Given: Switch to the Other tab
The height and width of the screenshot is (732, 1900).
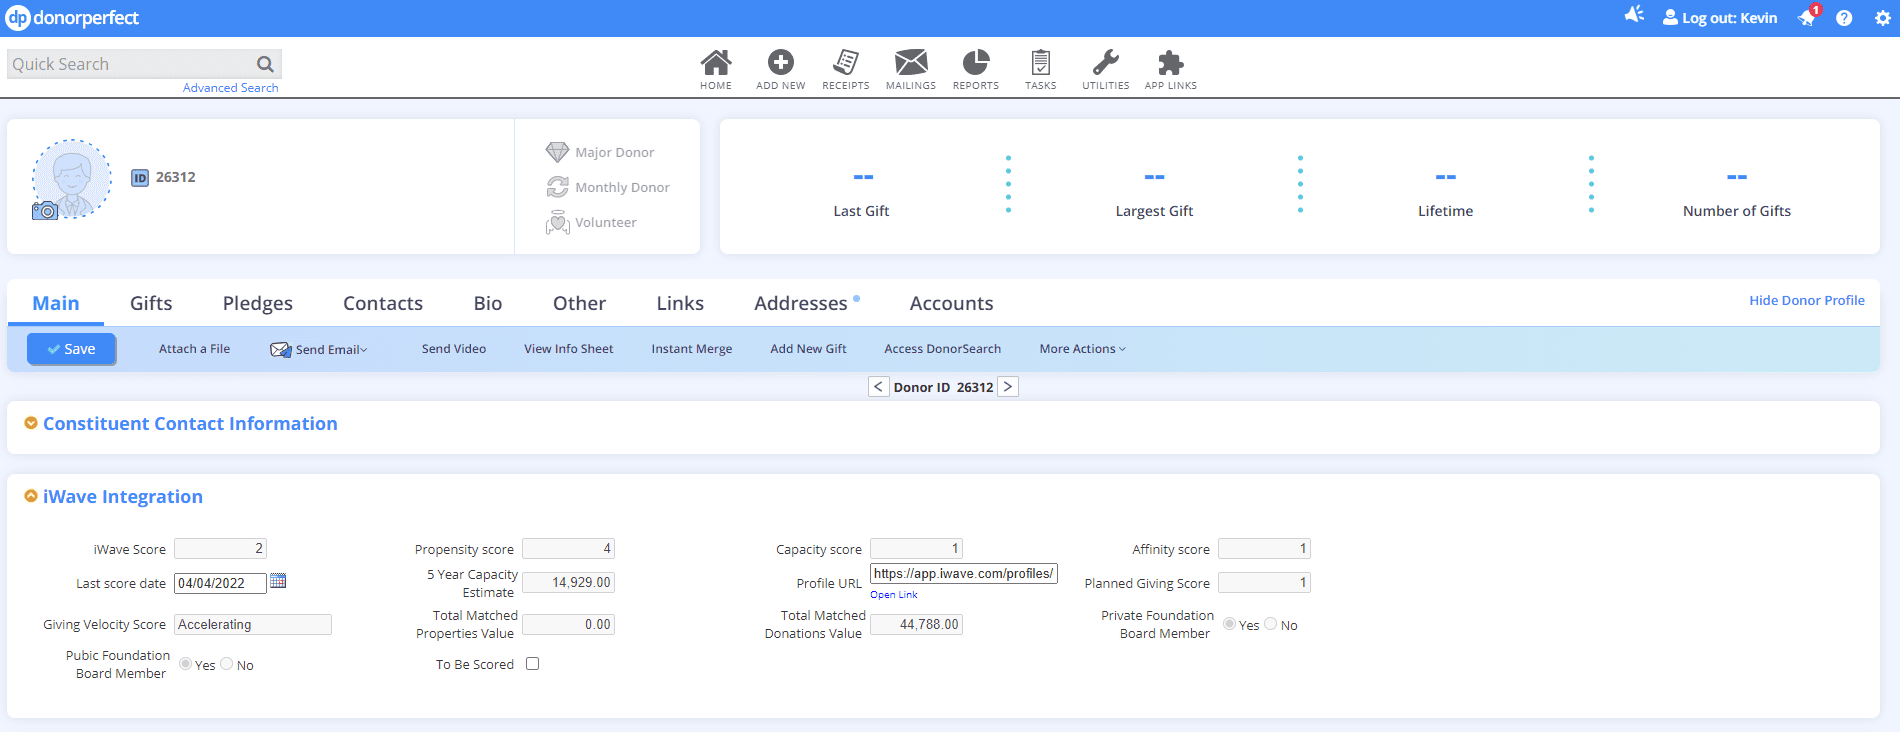Looking at the screenshot, I should point(579,303).
